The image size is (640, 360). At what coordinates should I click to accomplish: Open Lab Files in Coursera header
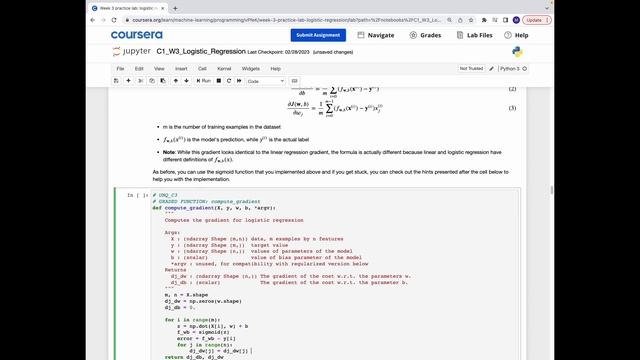click(474, 35)
